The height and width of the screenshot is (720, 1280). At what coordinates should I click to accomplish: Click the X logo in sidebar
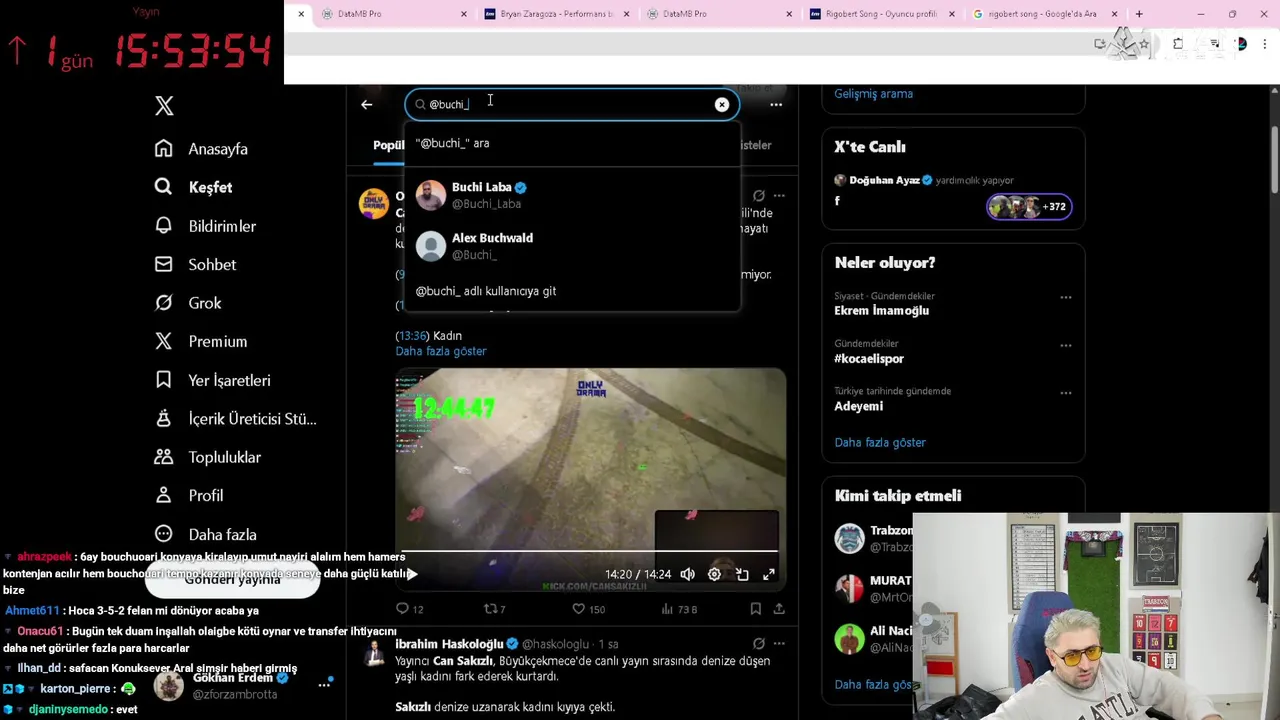click(164, 106)
